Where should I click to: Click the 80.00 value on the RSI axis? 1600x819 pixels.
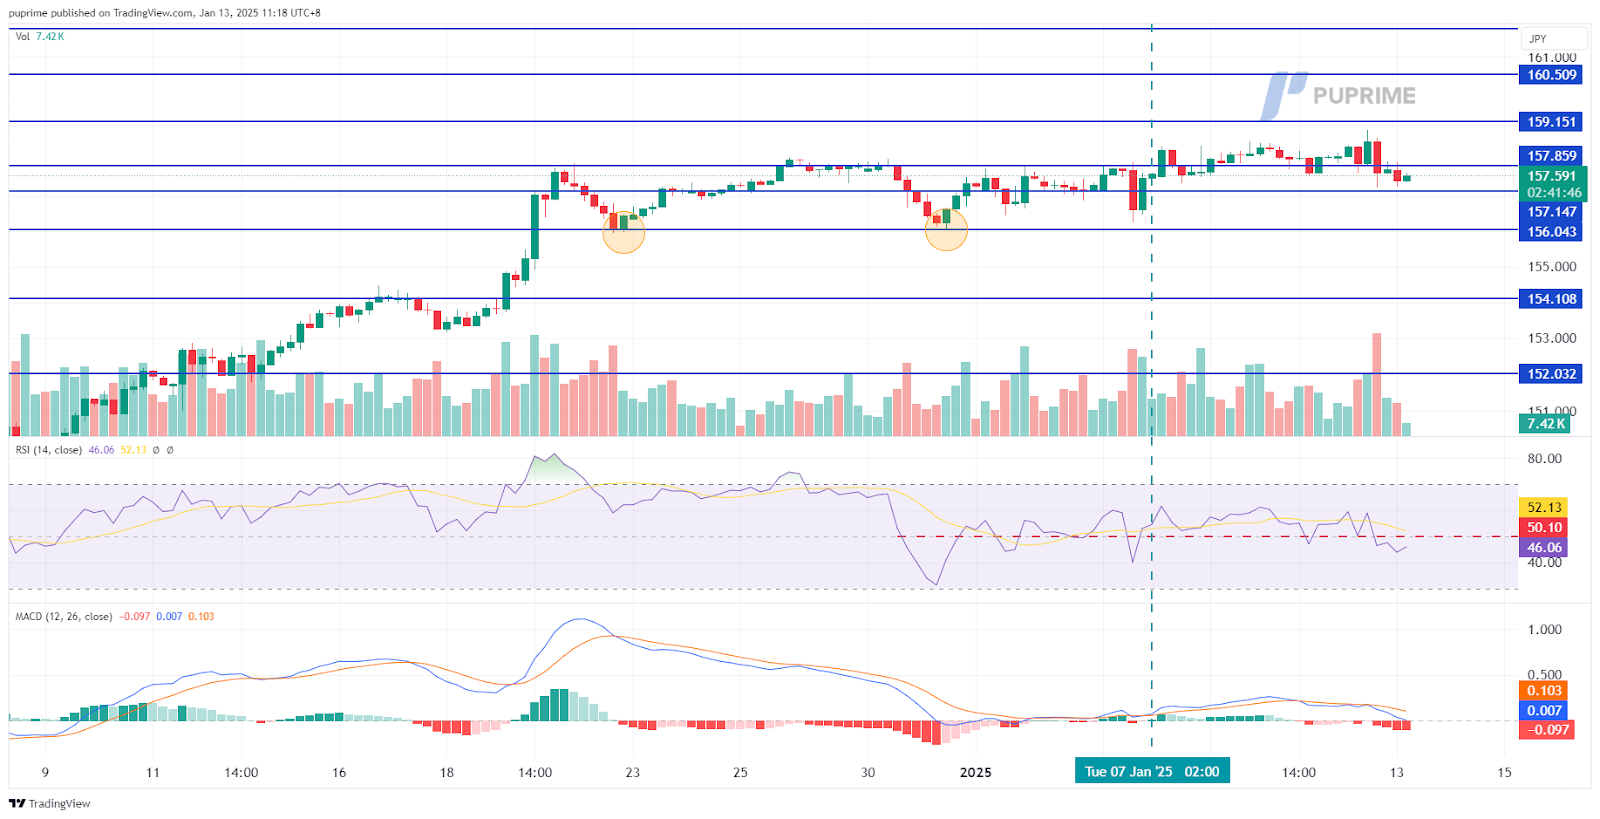point(1544,459)
